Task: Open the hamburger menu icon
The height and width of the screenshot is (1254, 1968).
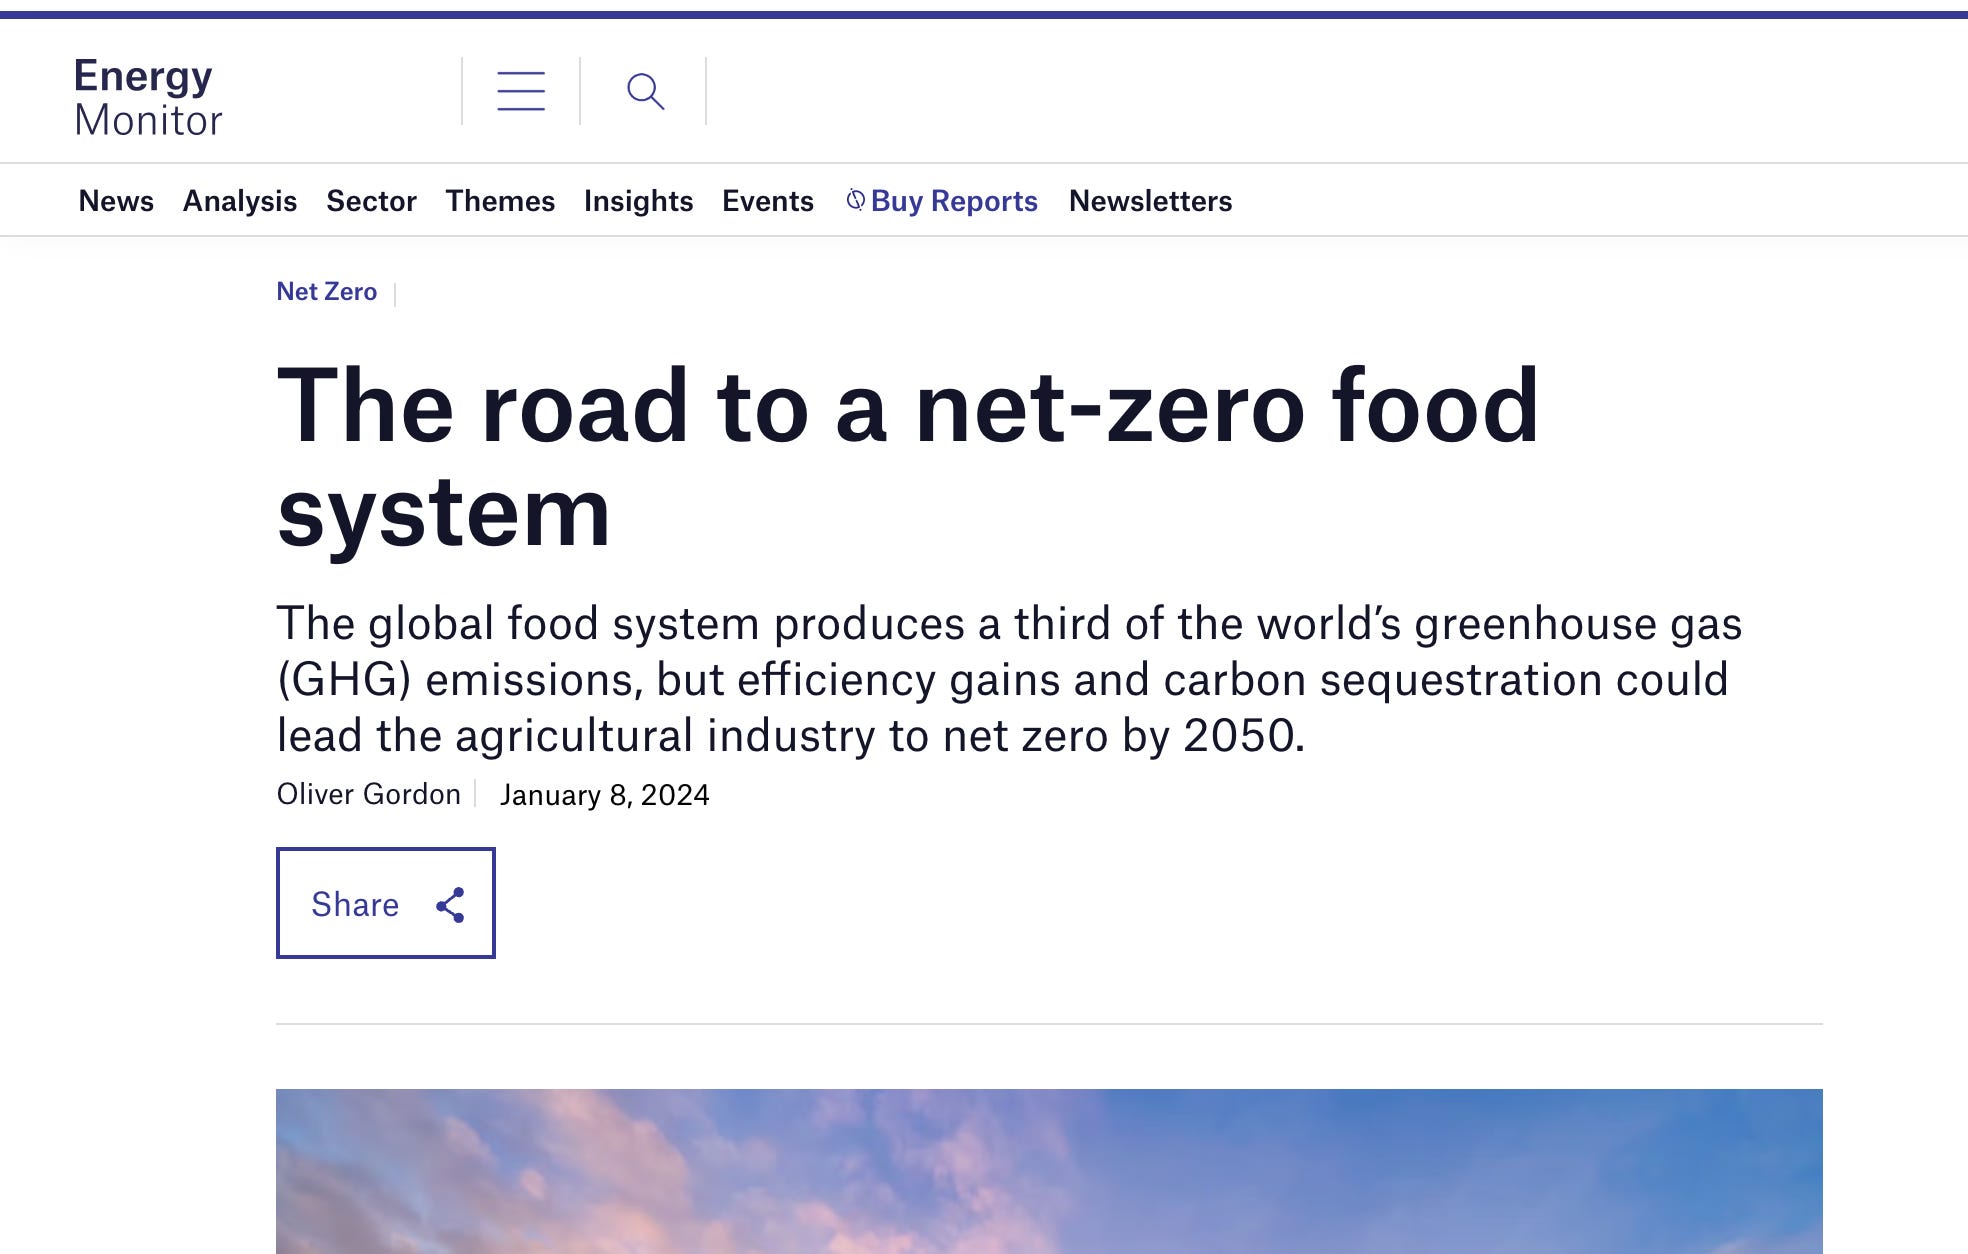Action: point(521,91)
